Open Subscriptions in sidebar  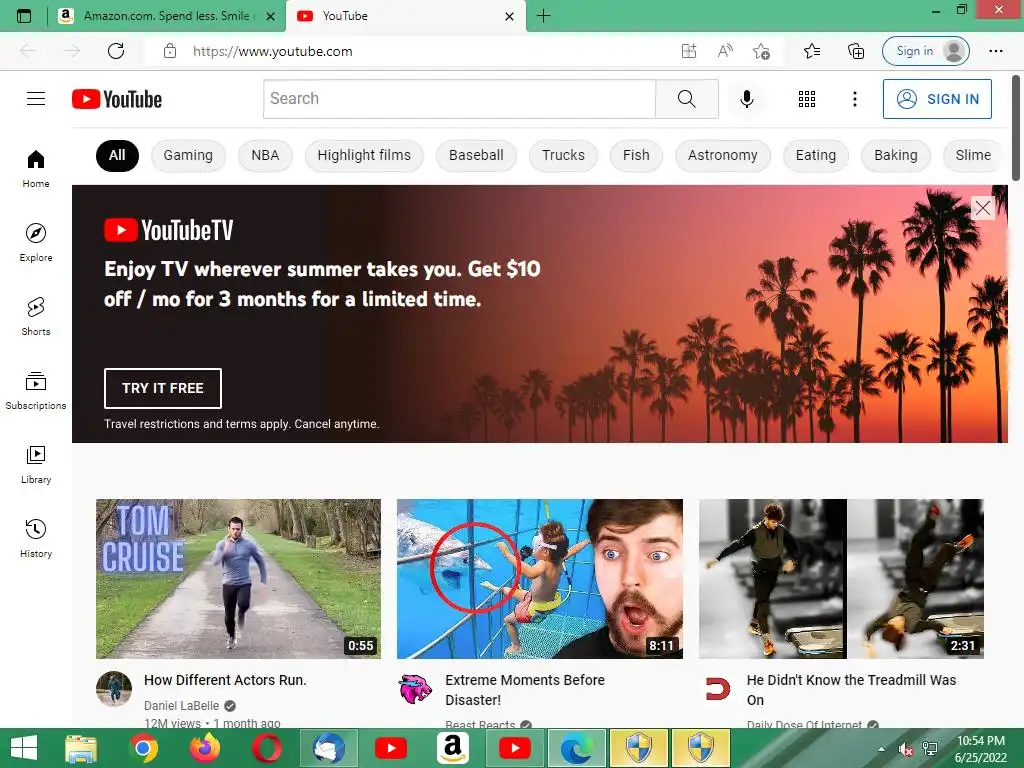(x=36, y=391)
